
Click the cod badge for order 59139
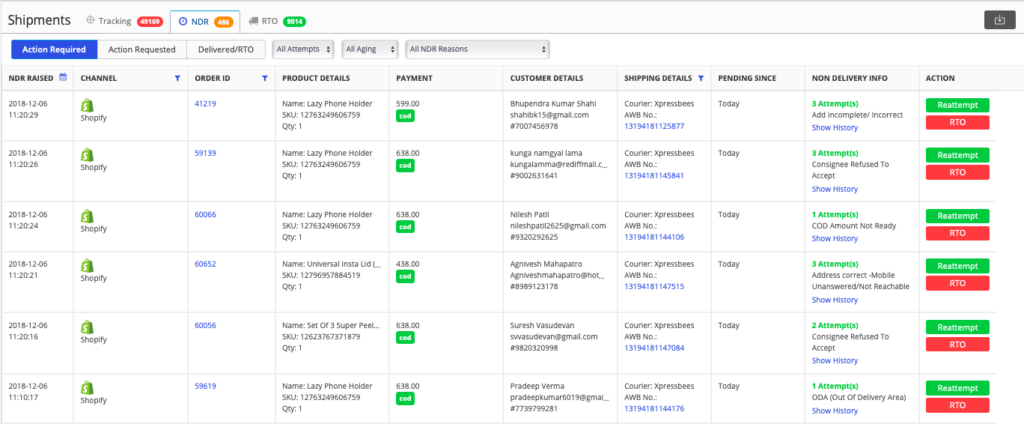[x=406, y=166]
